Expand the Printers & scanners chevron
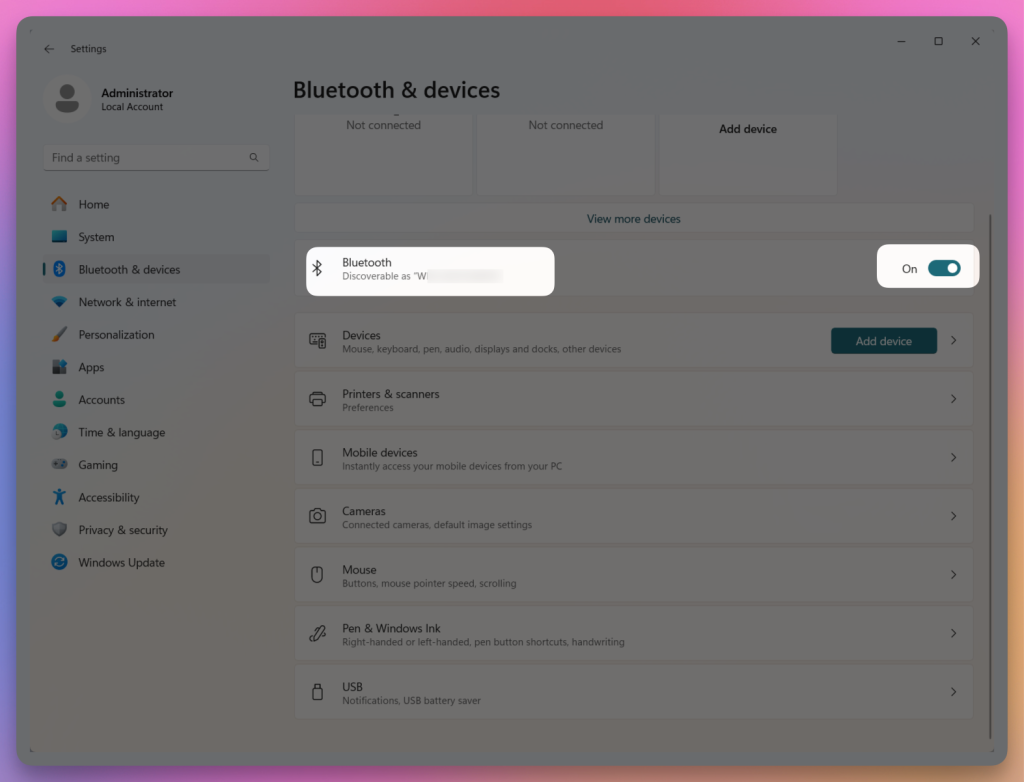Screen dimensions: 1024x782 click(x=953, y=399)
